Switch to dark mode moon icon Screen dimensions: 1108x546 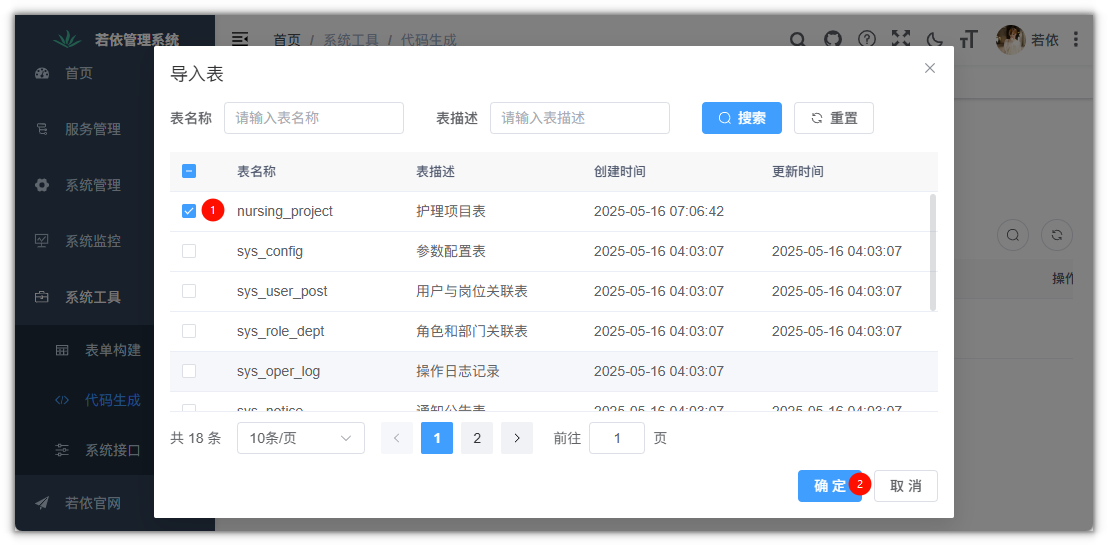935,40
